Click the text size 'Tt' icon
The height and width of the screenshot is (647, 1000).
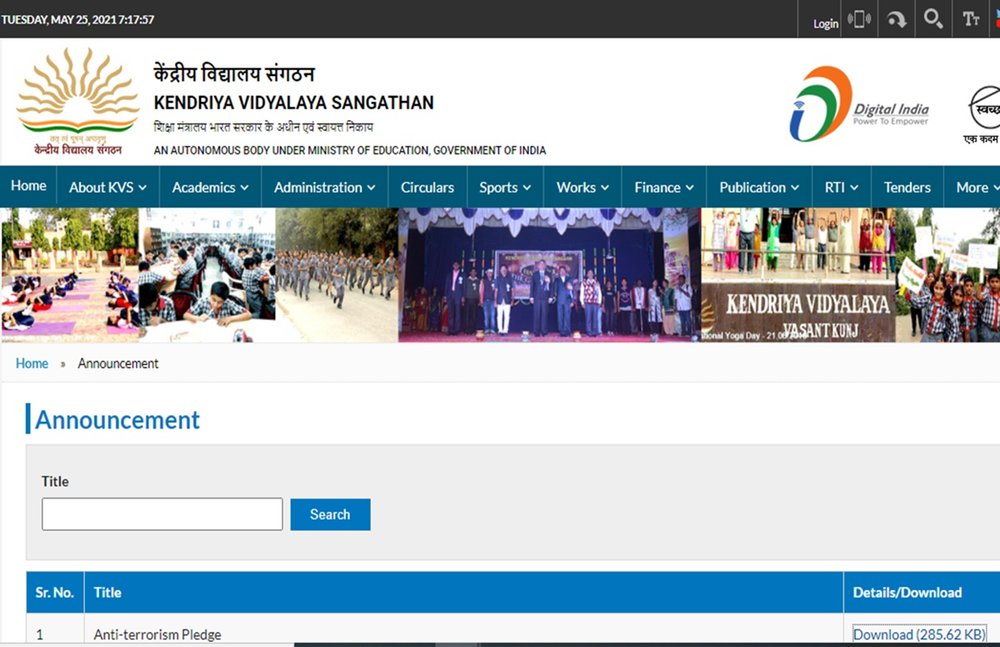pos(971,19)
